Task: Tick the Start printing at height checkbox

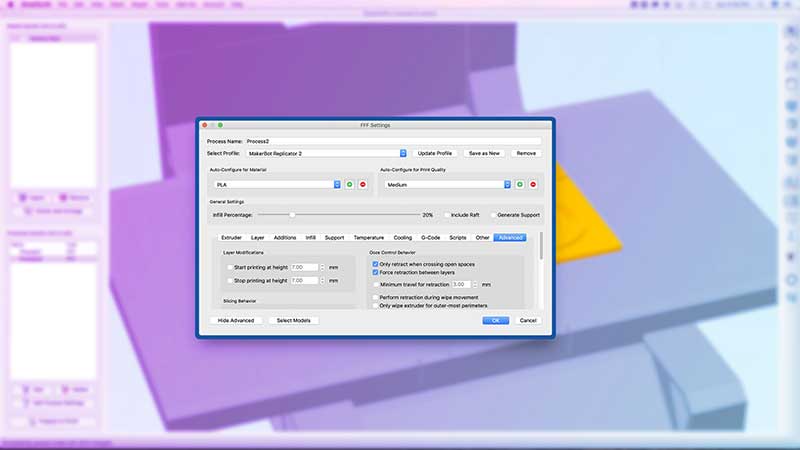Action: 227,268
